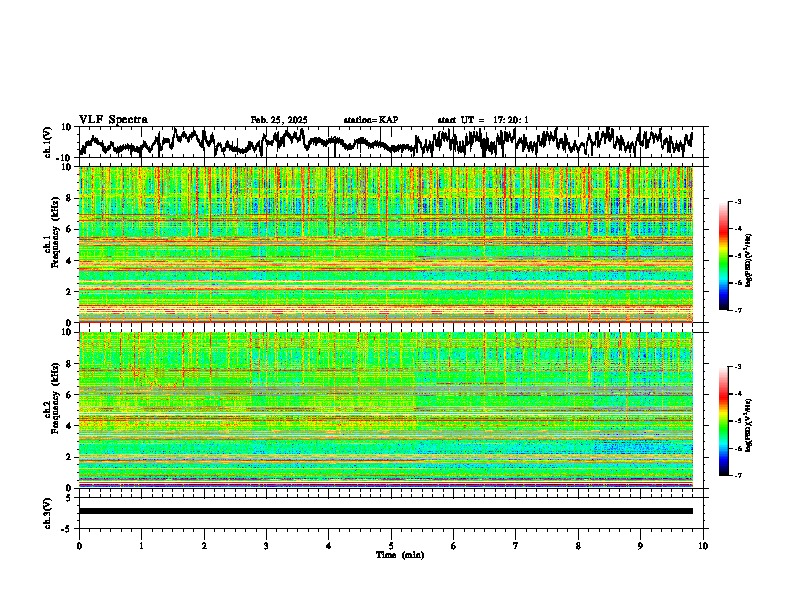Image resolution: width=792 pixels, height=612 pixels.
Task: Click the 'Time (min)' x-axis label
Action: (x=400, y=555)
